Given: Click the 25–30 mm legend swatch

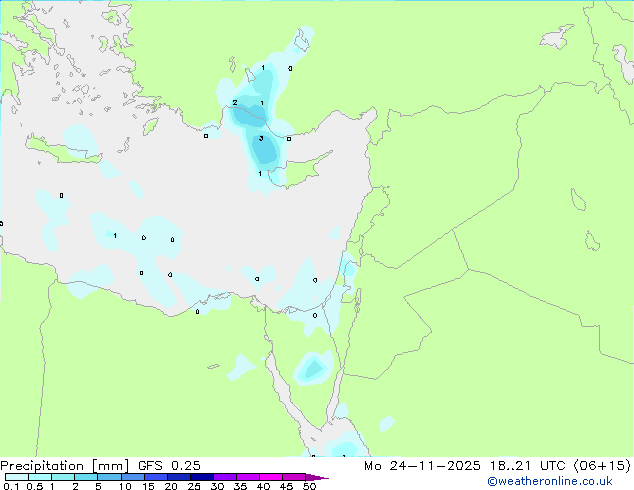Looking at the screenshot, I should click(x=202, y=477).
